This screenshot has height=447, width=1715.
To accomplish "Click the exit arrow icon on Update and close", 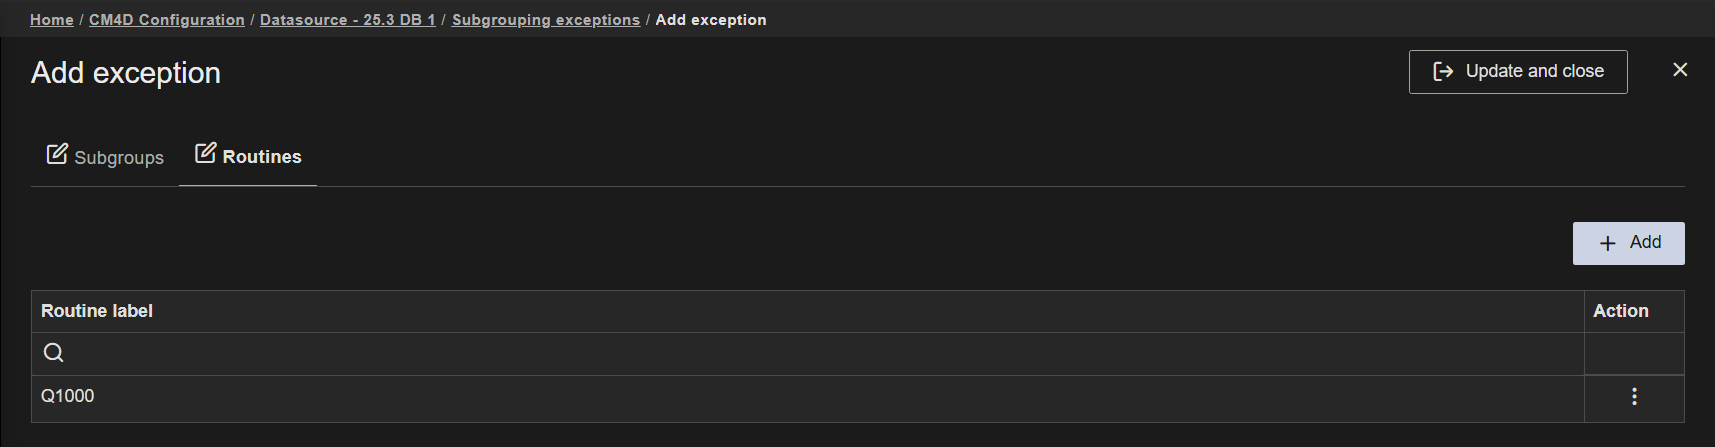I will click(1443, 72).
